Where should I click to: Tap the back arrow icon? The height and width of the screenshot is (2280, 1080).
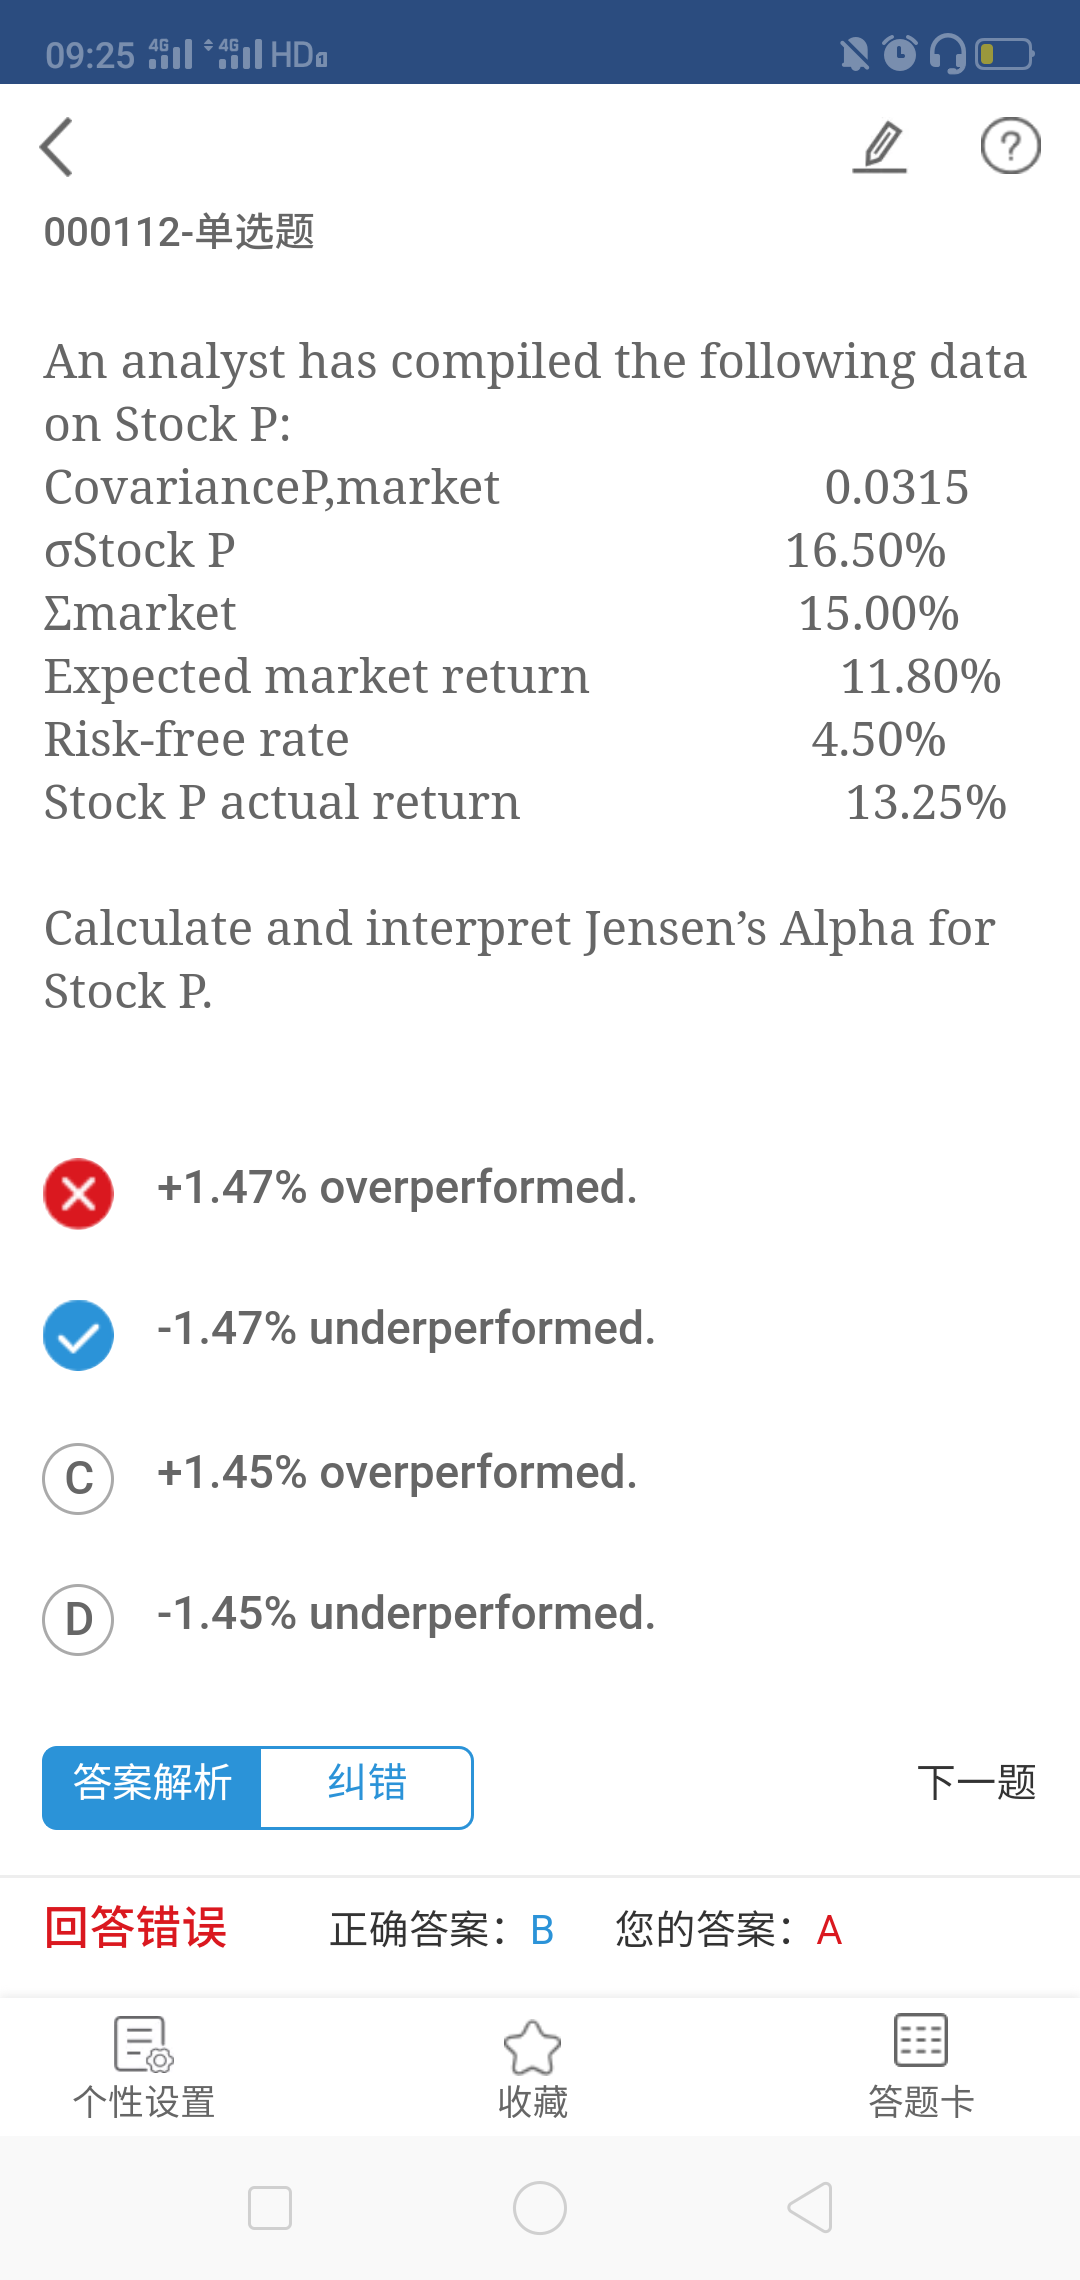point(57,147)
